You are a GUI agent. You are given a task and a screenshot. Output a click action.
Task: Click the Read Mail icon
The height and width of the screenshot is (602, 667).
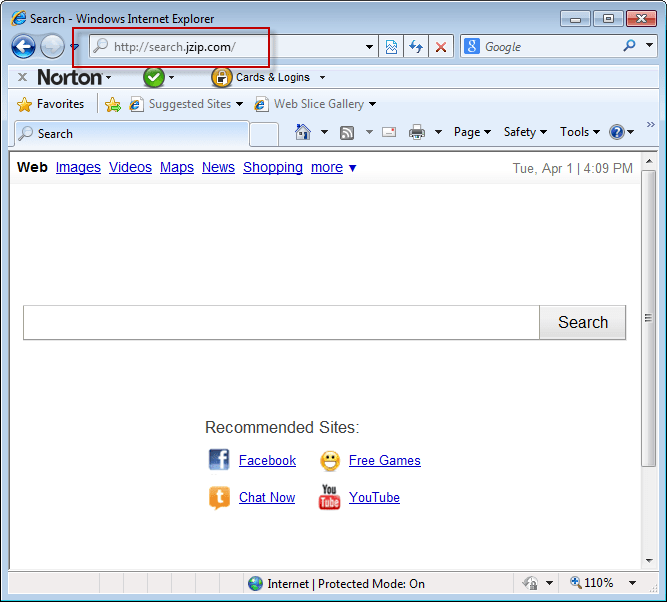(x=389, y=132)
